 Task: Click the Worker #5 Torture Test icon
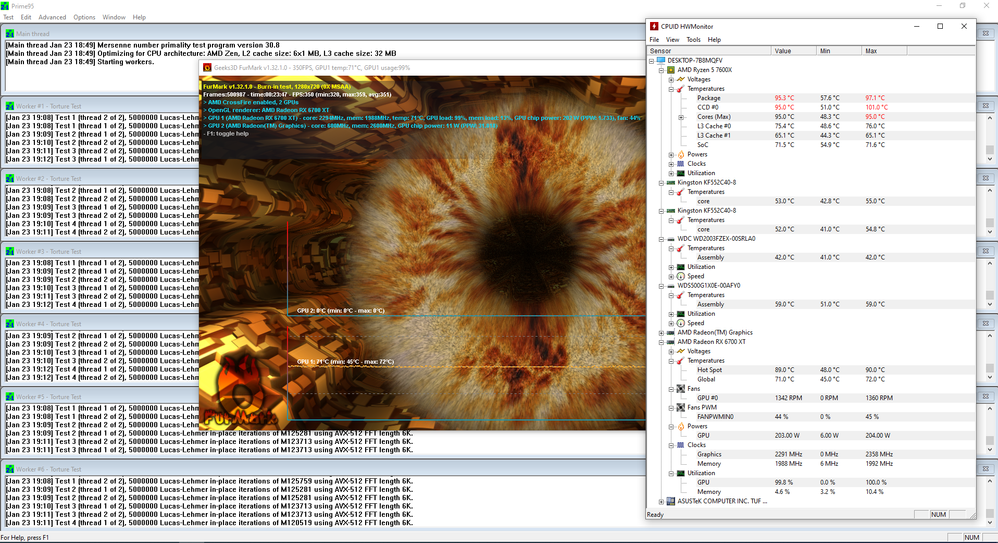click(x=10, y=397)
